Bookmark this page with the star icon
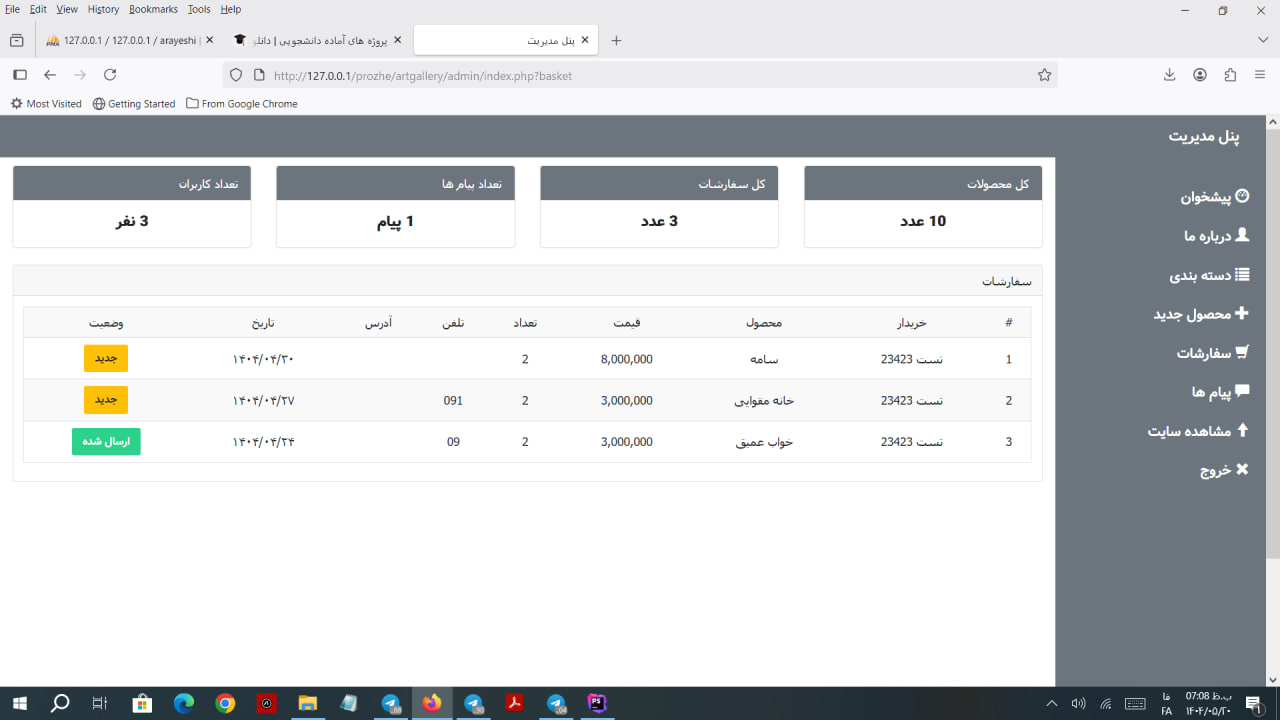The image size is (1280, 720). 1044,75
